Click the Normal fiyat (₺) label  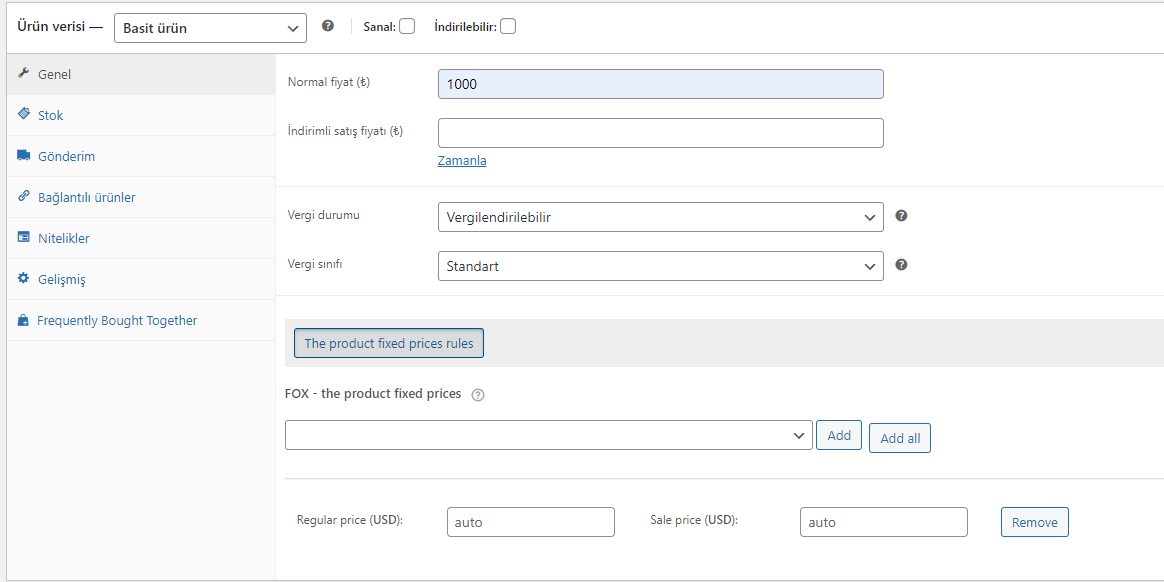[328, 82]
